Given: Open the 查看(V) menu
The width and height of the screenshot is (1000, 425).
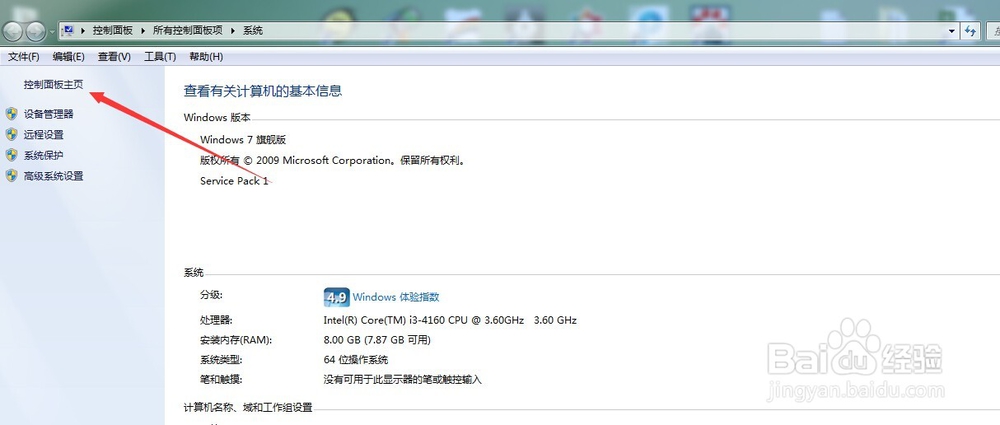Looking at the screenshot, I should [114, 57].
